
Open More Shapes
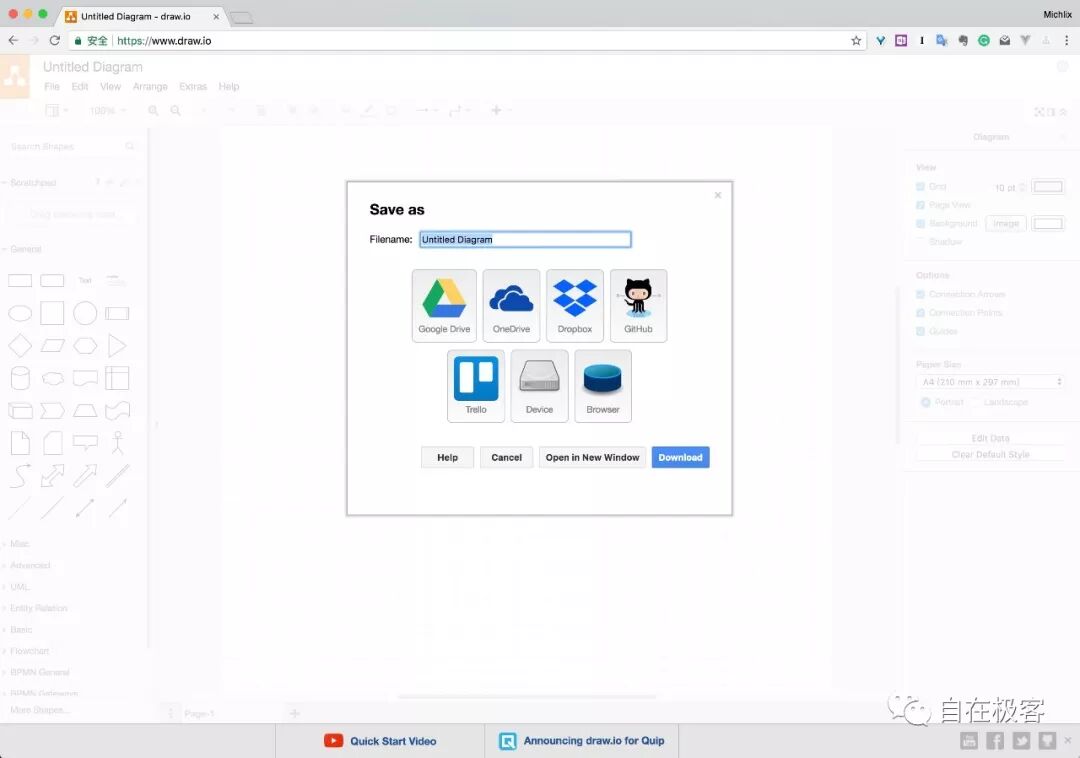click(x=39, y=710)
